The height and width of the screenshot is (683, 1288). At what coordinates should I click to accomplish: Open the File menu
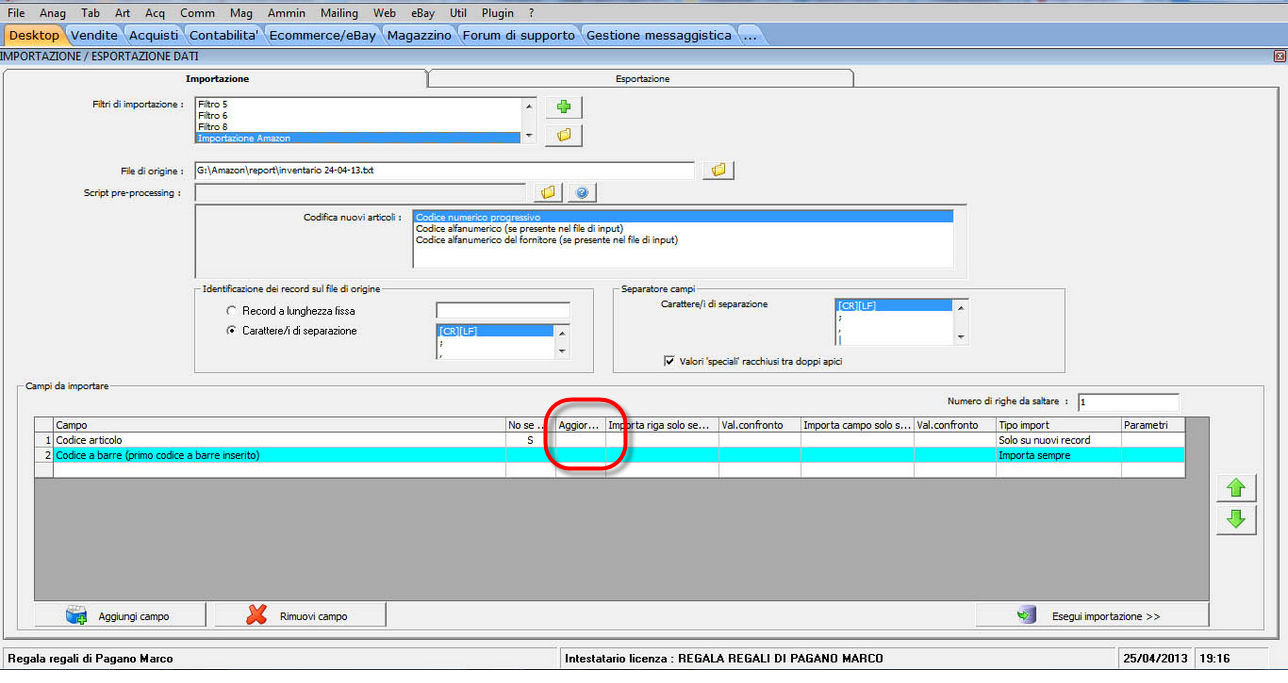click(x=16, y=13)
